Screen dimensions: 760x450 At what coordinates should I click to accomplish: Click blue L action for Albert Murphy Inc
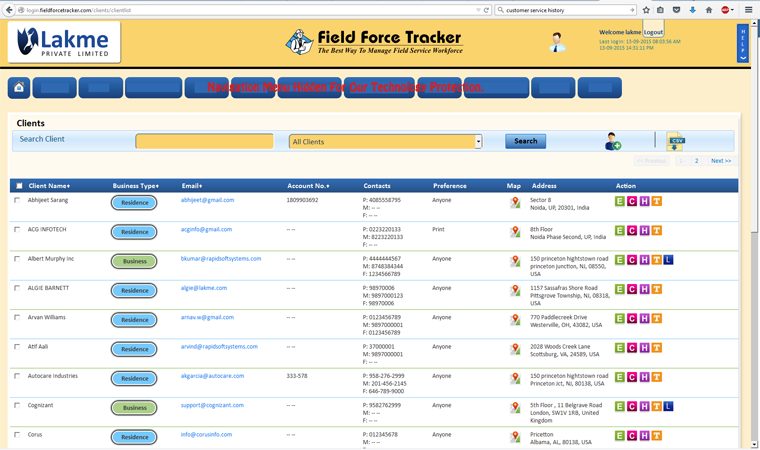click(668, 260)
